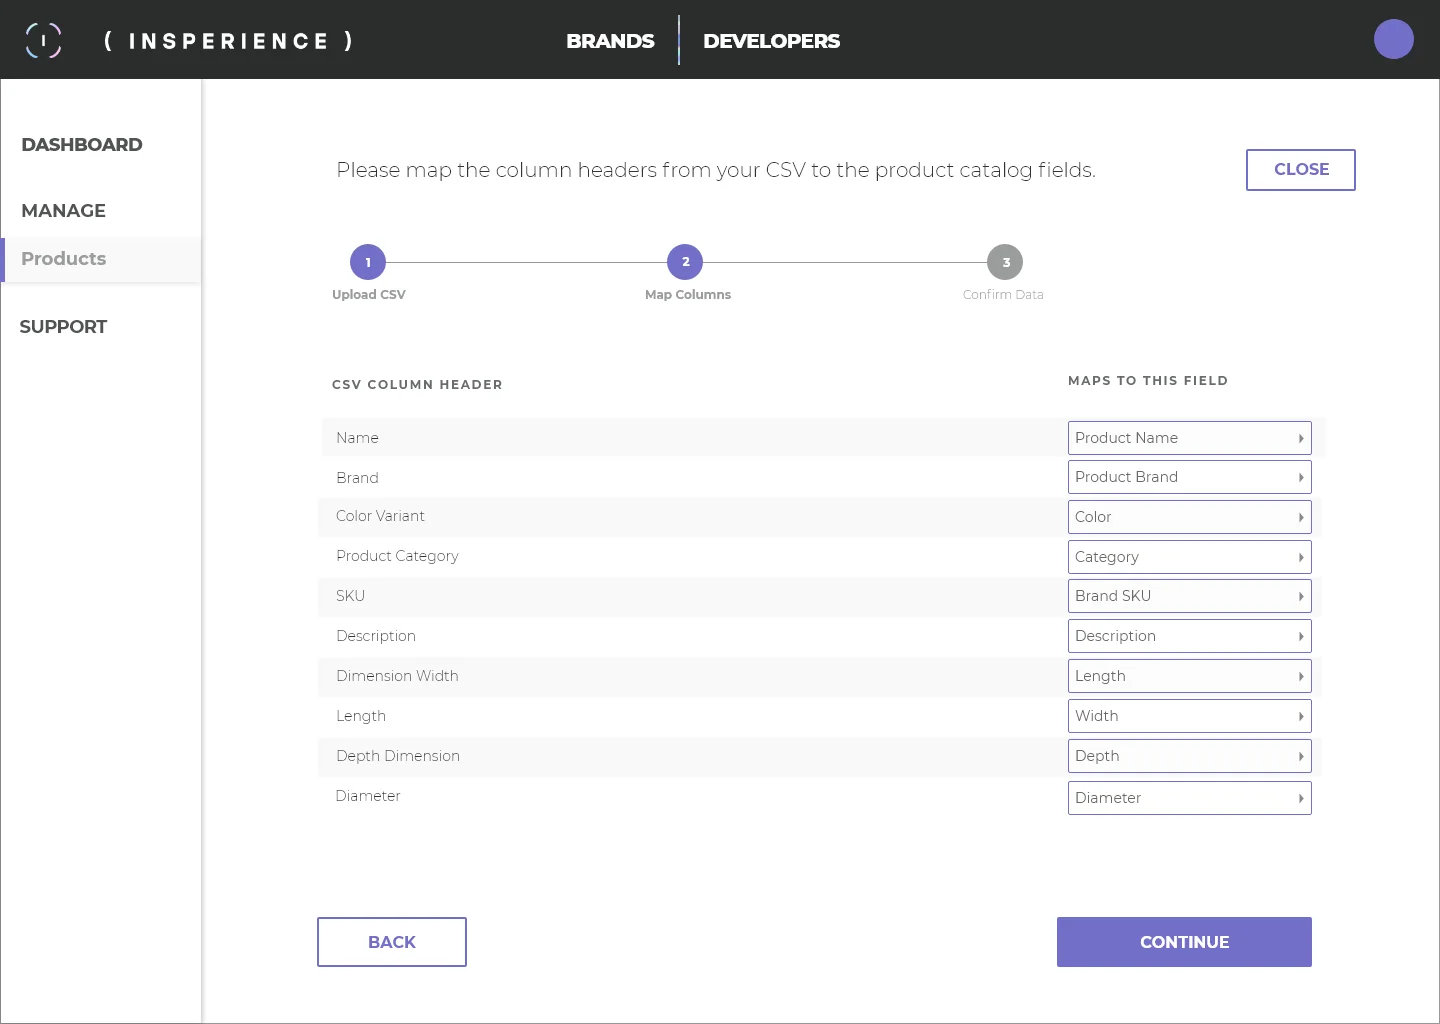Click the BACK button
The height and width of the screenshot is (1024, 1440).
coord(392,942)
